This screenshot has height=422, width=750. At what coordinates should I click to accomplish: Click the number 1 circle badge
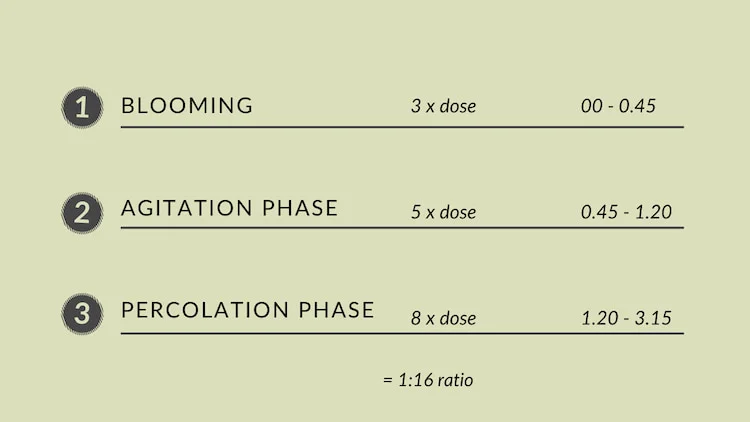(82, 108)
